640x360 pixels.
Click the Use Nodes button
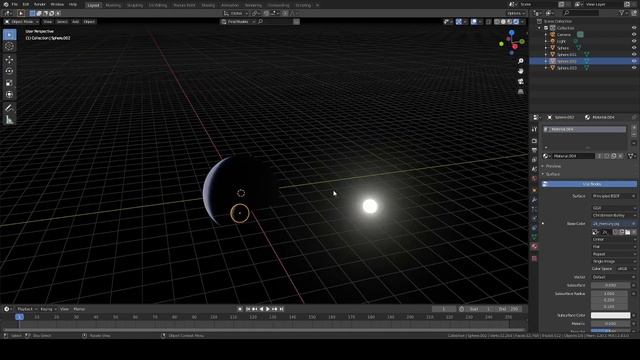coord(589,184)
